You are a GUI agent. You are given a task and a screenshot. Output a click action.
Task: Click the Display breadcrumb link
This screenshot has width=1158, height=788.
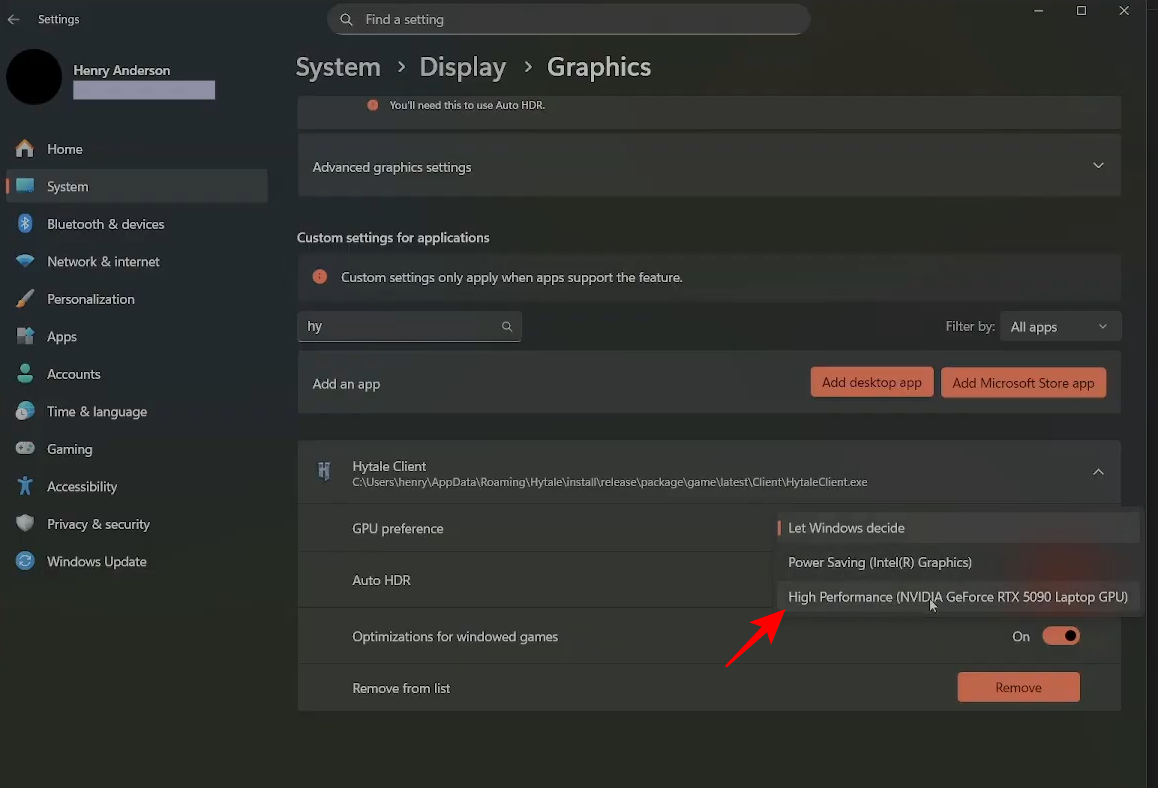coord(462,67)
